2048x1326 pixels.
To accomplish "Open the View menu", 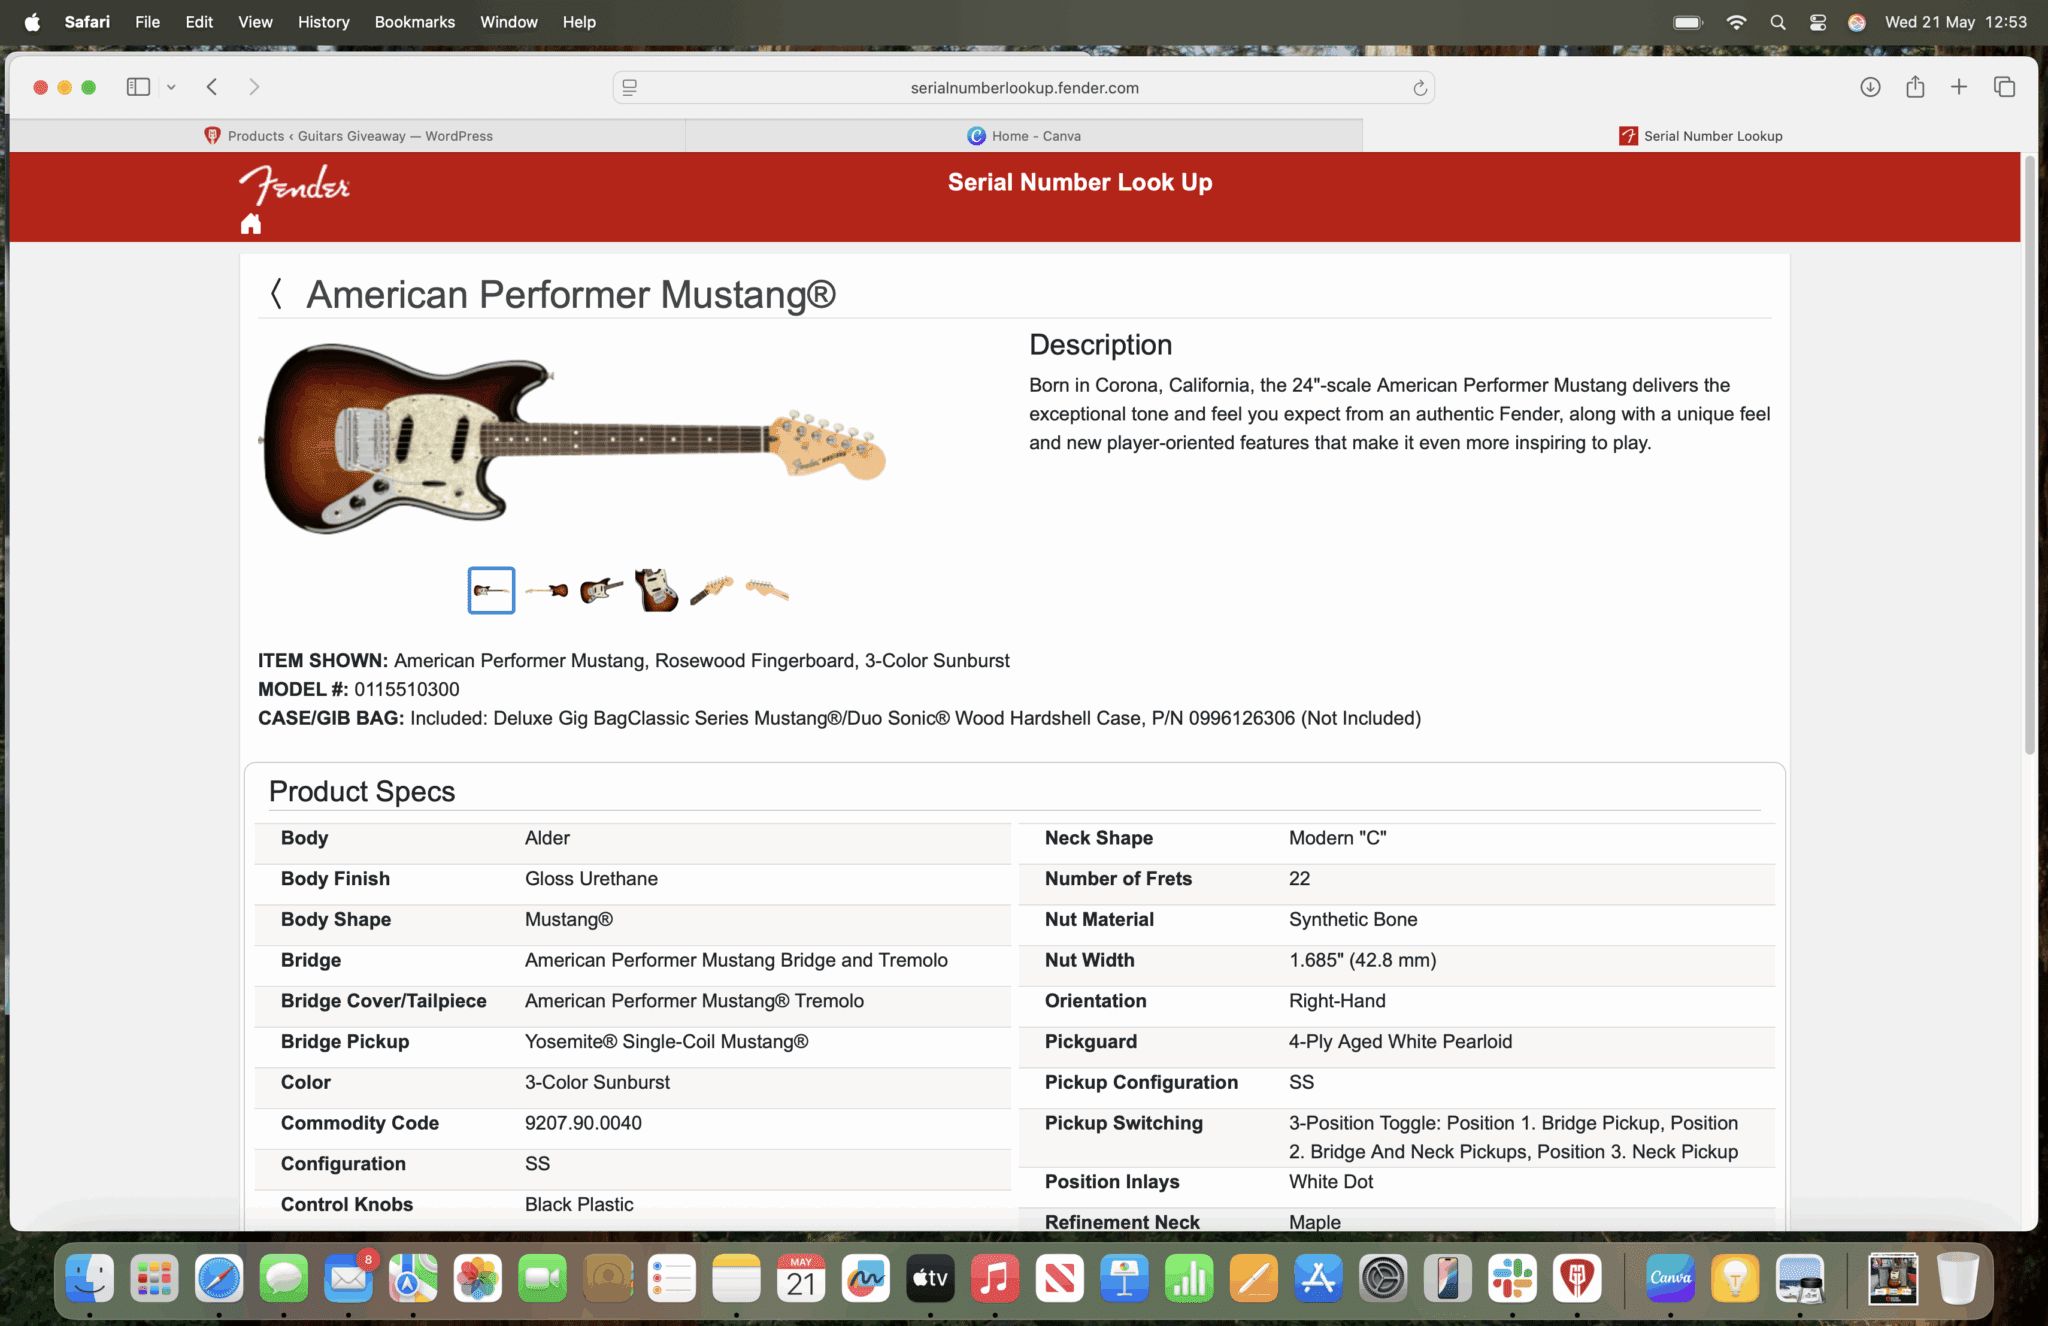I will [255, 22].
